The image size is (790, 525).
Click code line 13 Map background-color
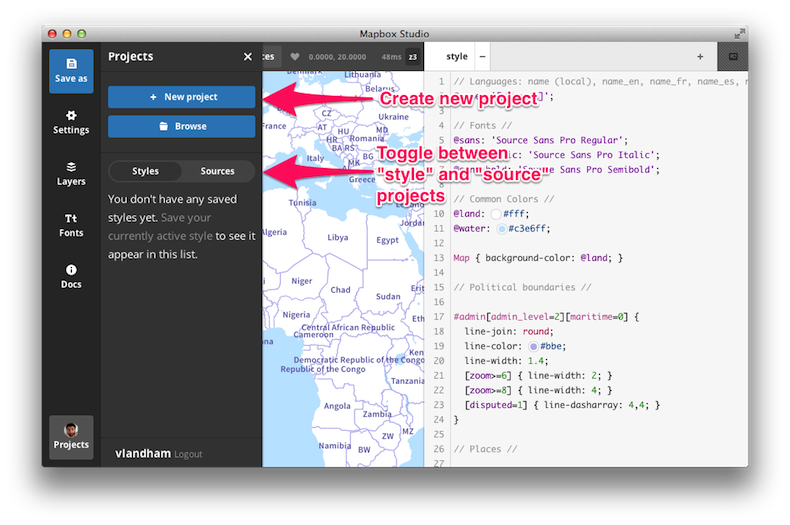[538, 258]
